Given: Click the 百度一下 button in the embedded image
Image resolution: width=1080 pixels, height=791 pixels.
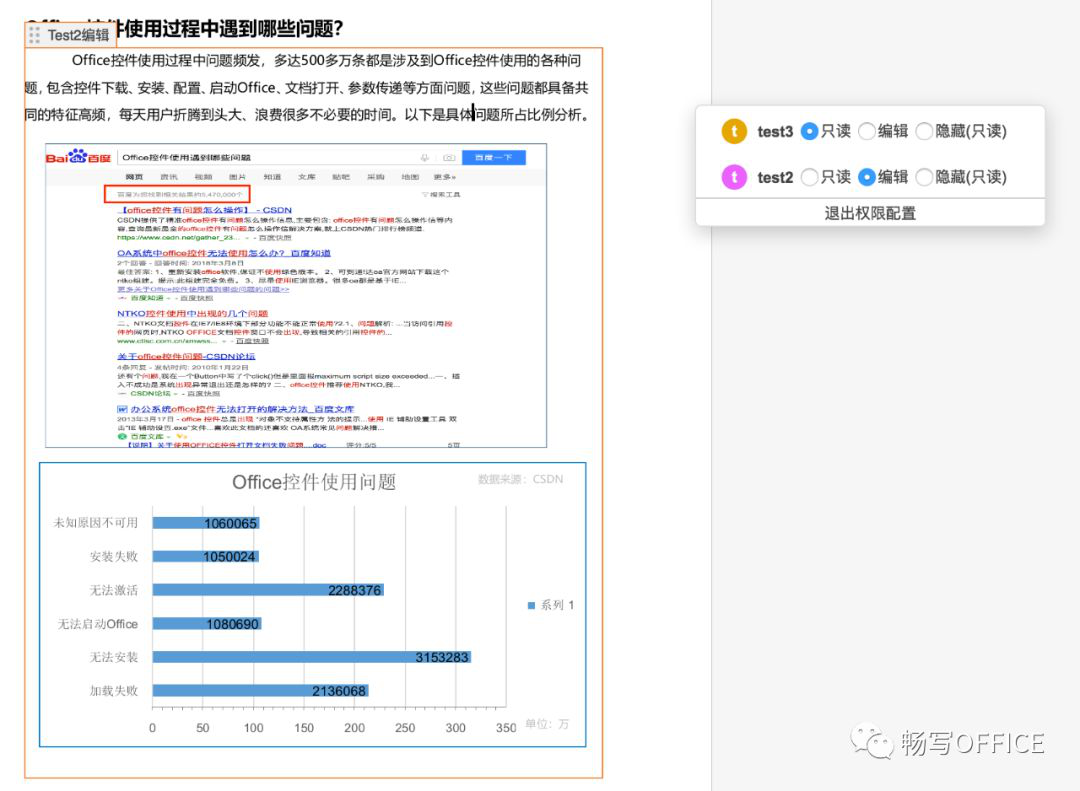Looking at the screenshot, I should [x=494, y=157].
